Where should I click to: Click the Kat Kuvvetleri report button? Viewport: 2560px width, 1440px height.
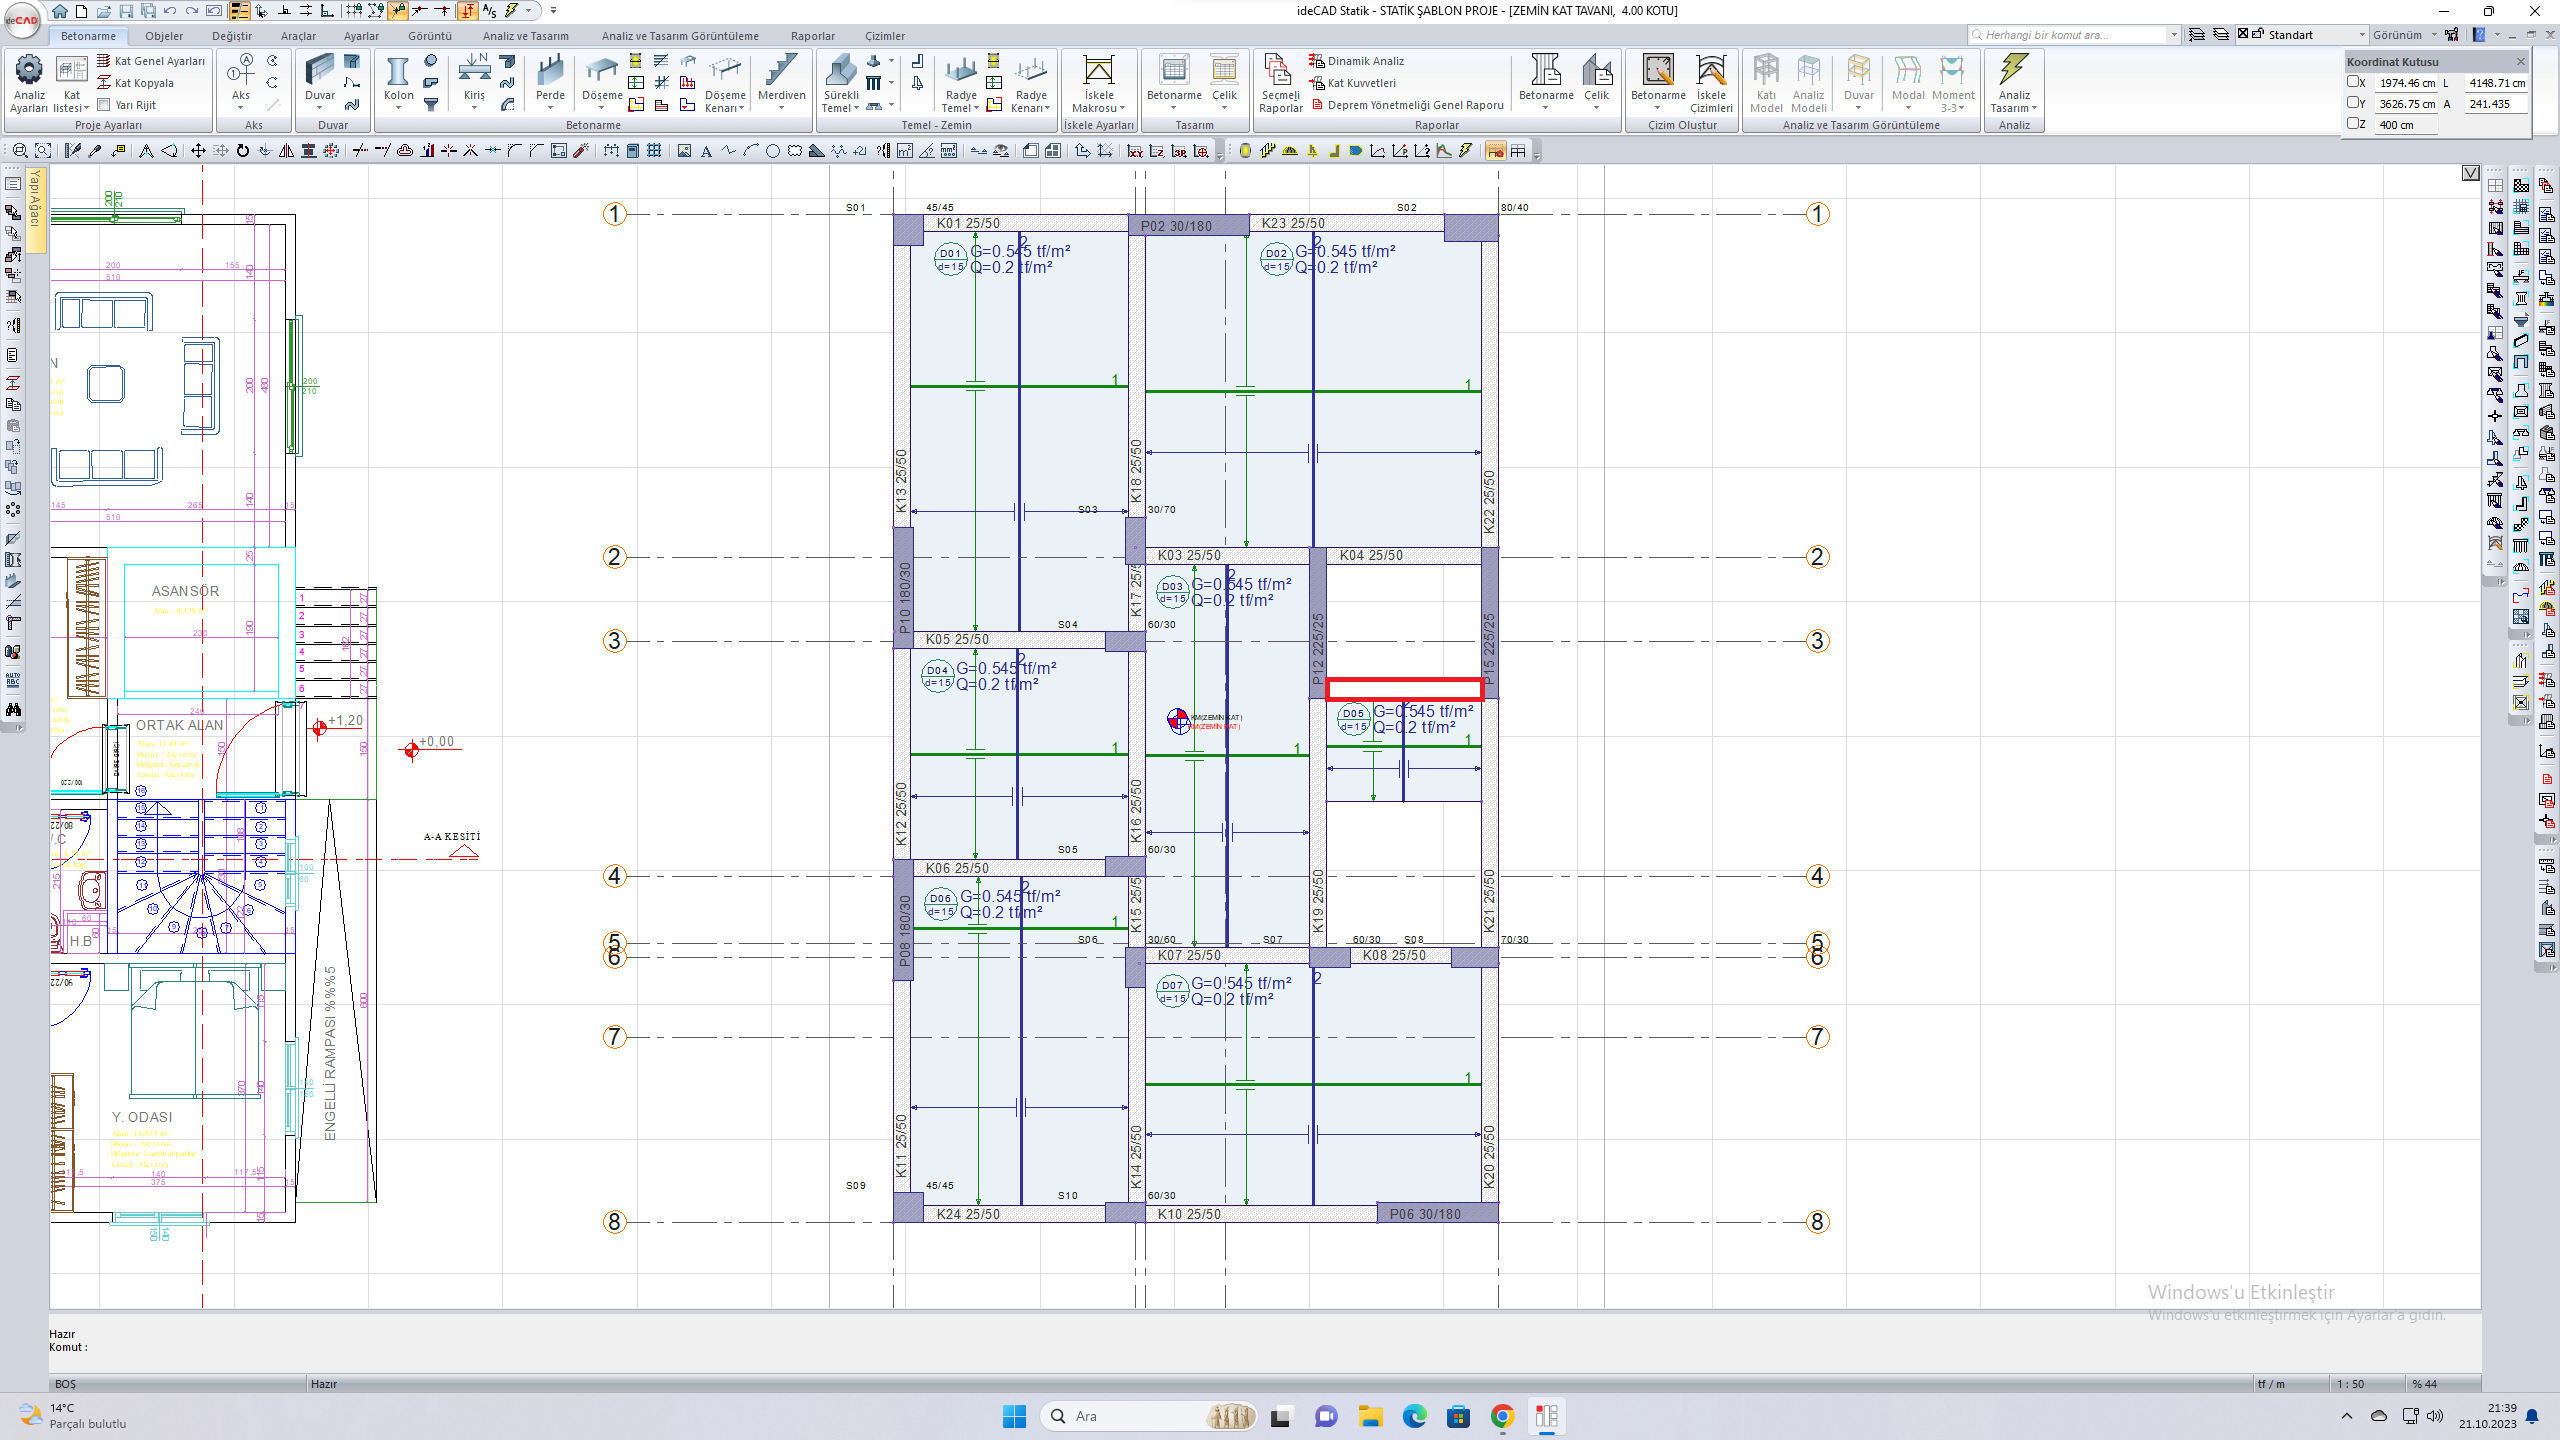click(1352, 83)
